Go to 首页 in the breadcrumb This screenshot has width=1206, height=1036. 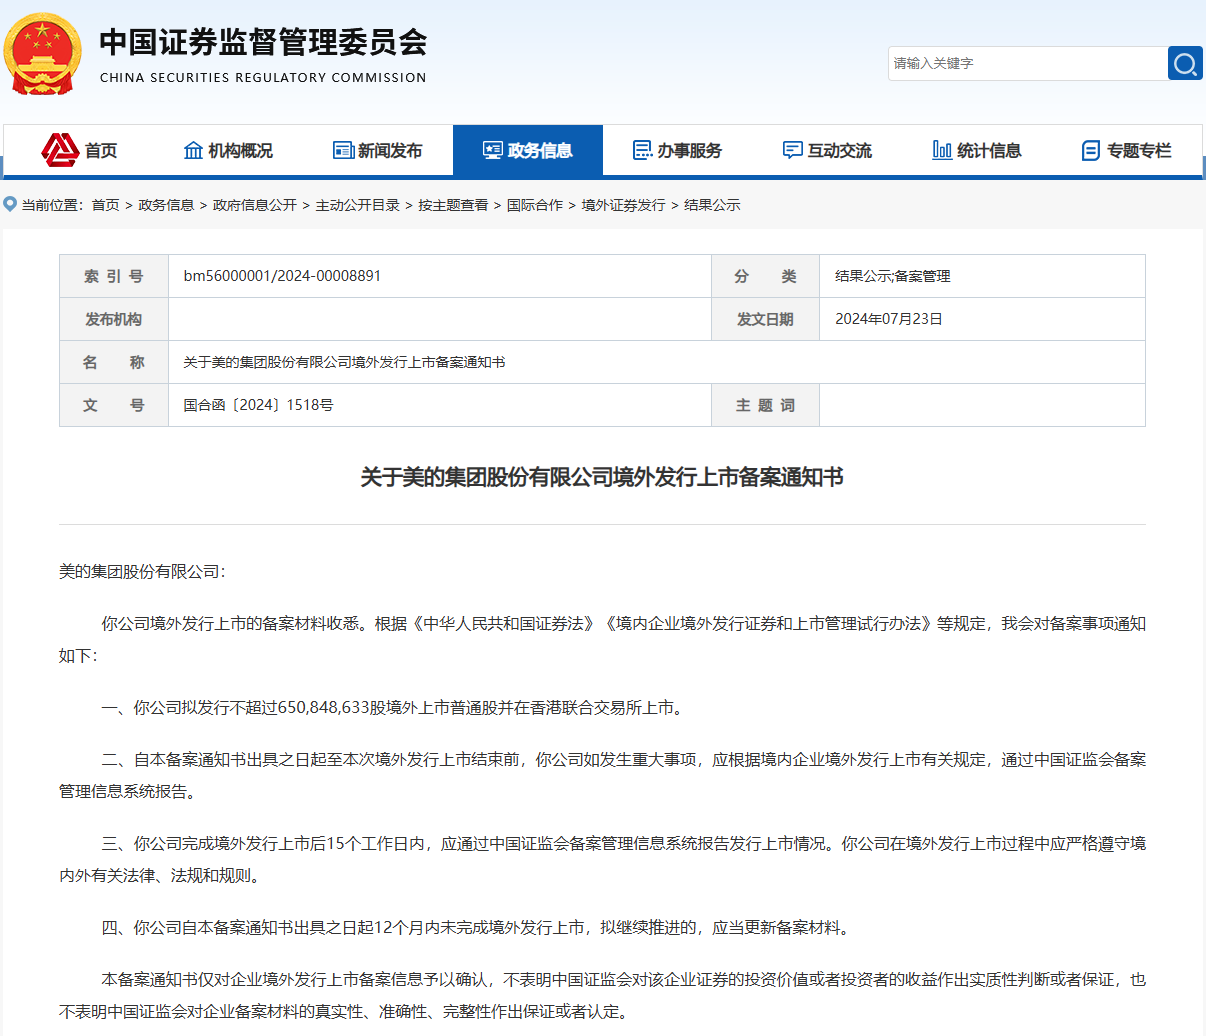coord(105,205)
